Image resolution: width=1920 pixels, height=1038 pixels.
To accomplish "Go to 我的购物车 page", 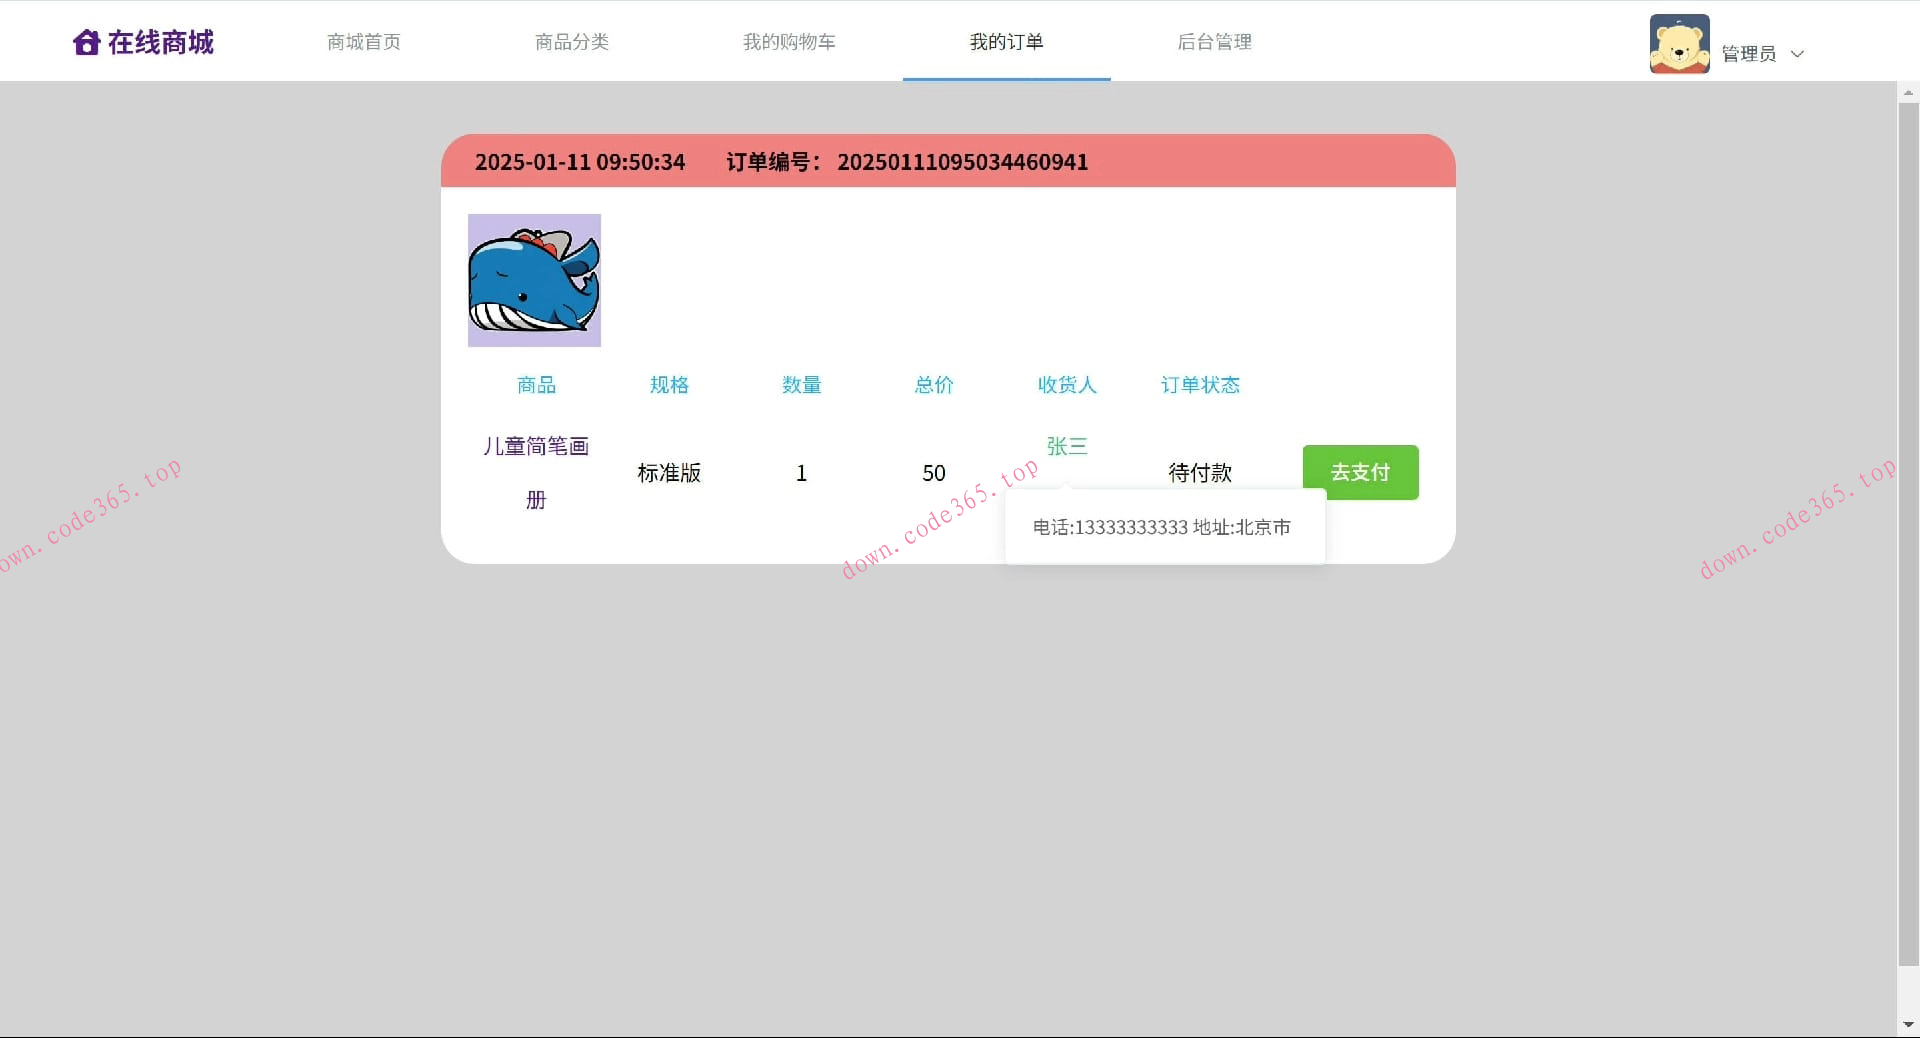I will click(789, 42).
